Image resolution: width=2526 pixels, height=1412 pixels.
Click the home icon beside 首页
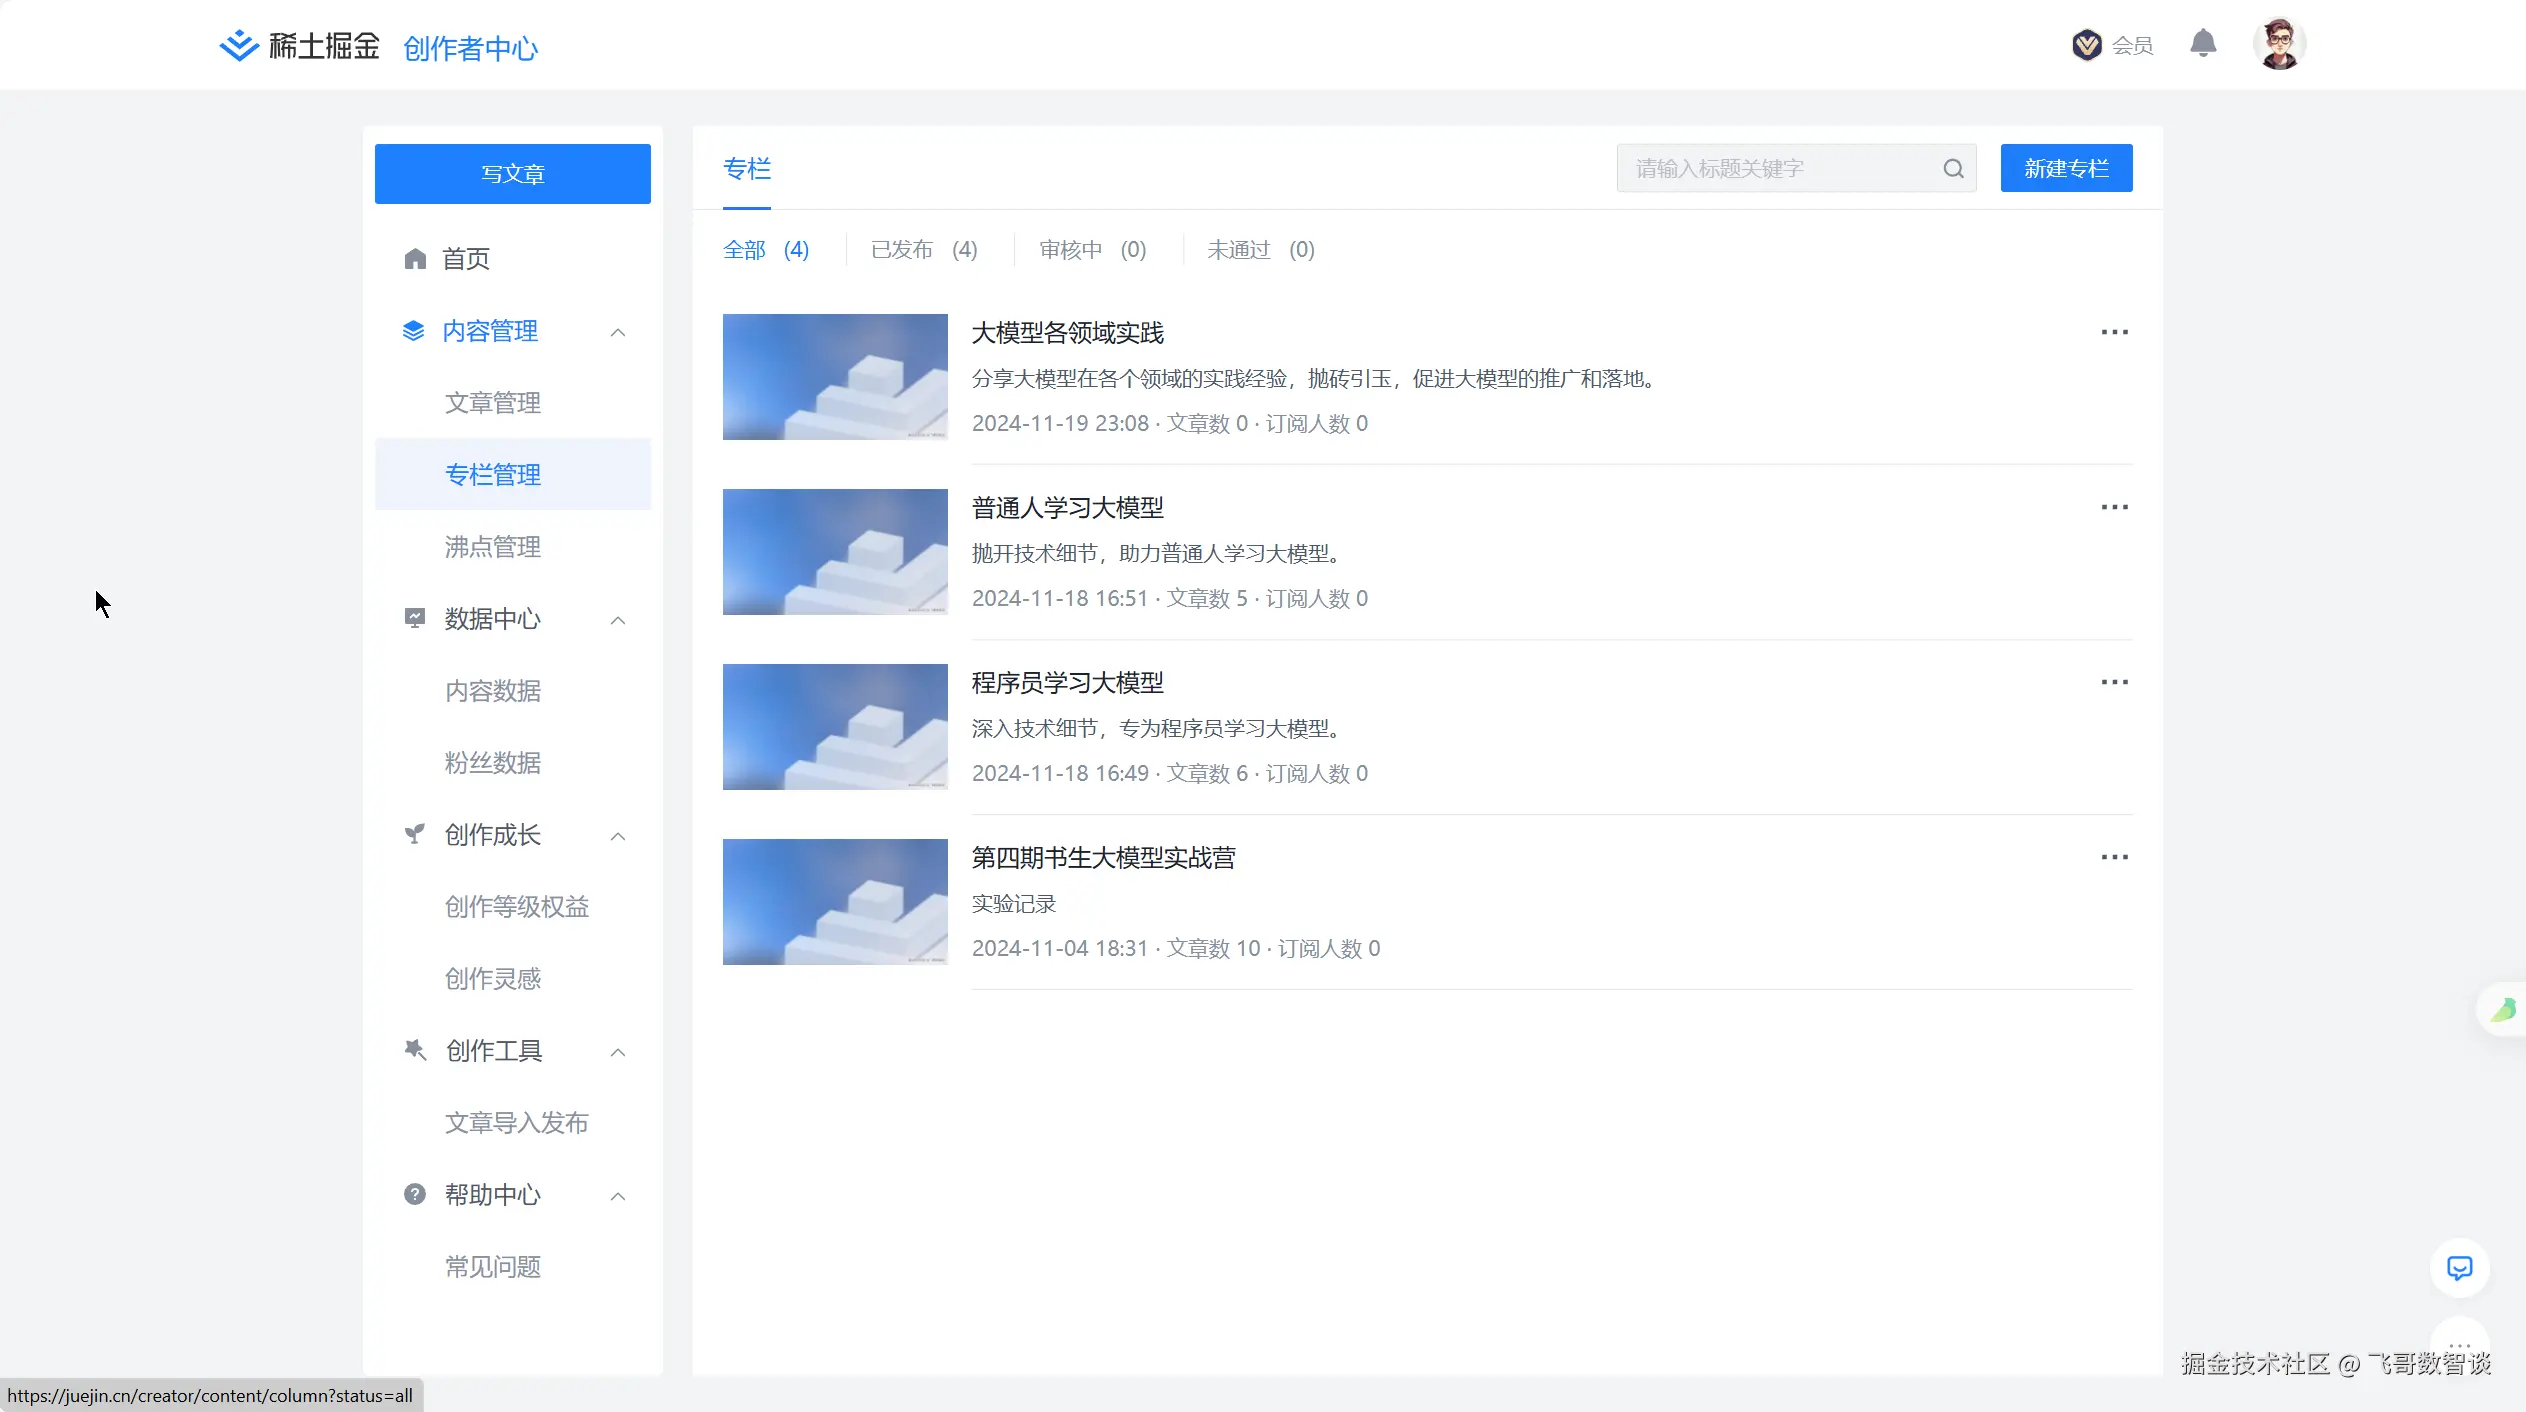416,257
